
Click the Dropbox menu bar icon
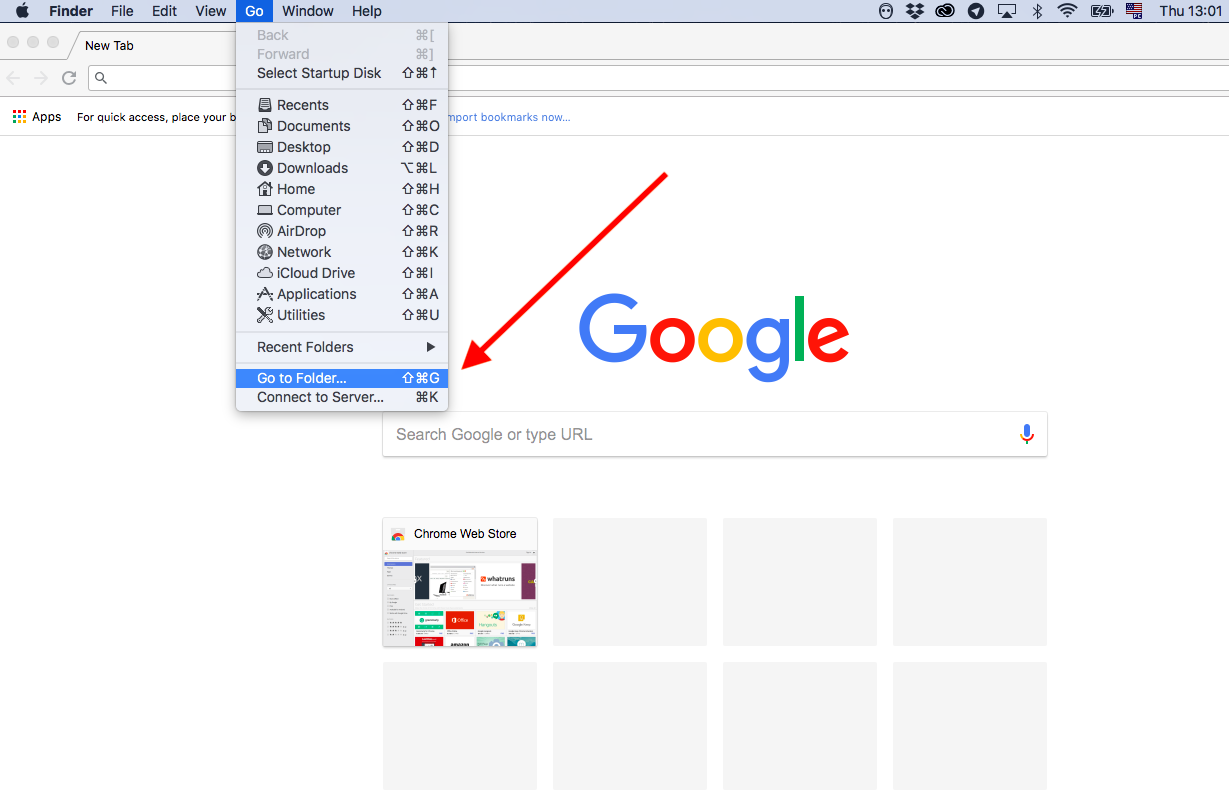914,11
